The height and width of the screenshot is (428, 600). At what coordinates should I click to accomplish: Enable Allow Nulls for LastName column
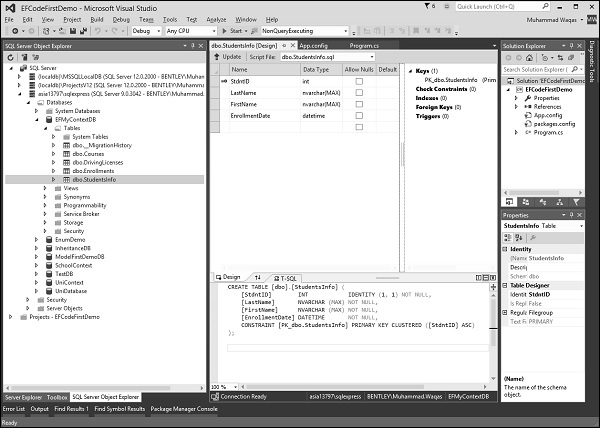coord(358,92)
